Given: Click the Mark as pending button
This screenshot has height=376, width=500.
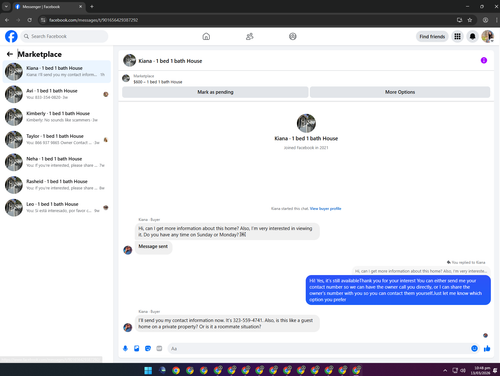Looking at the screenshot, I should pos(215,92).
